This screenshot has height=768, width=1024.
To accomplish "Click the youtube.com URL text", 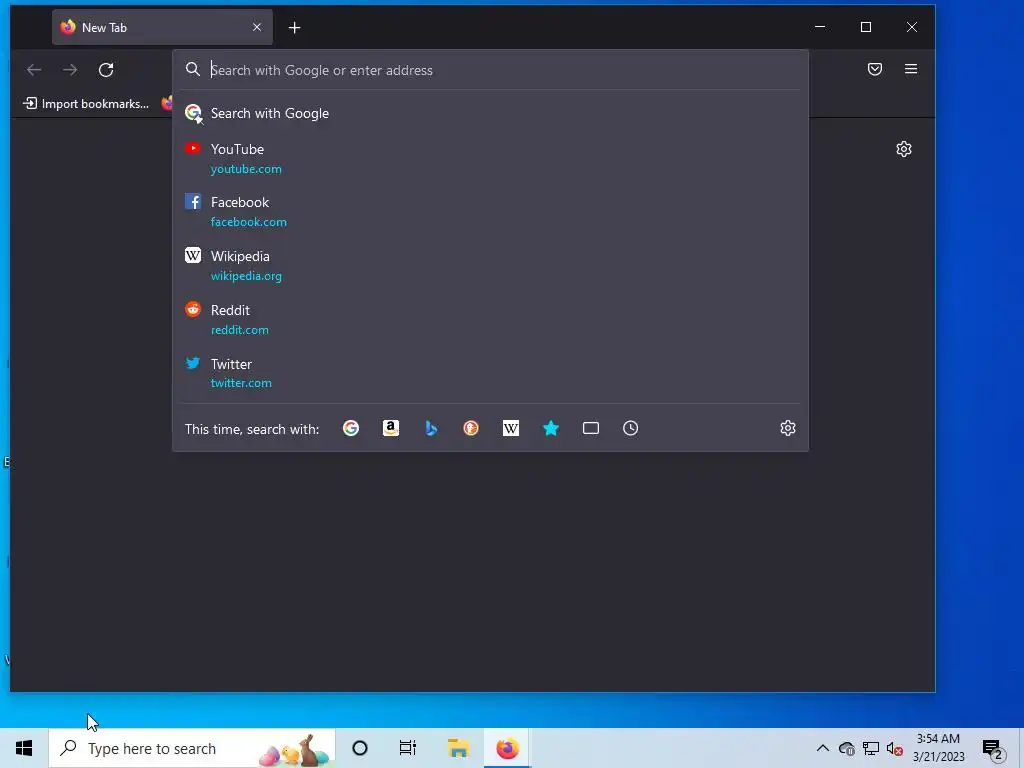I will pyautogui.click(x=246, y=169).
